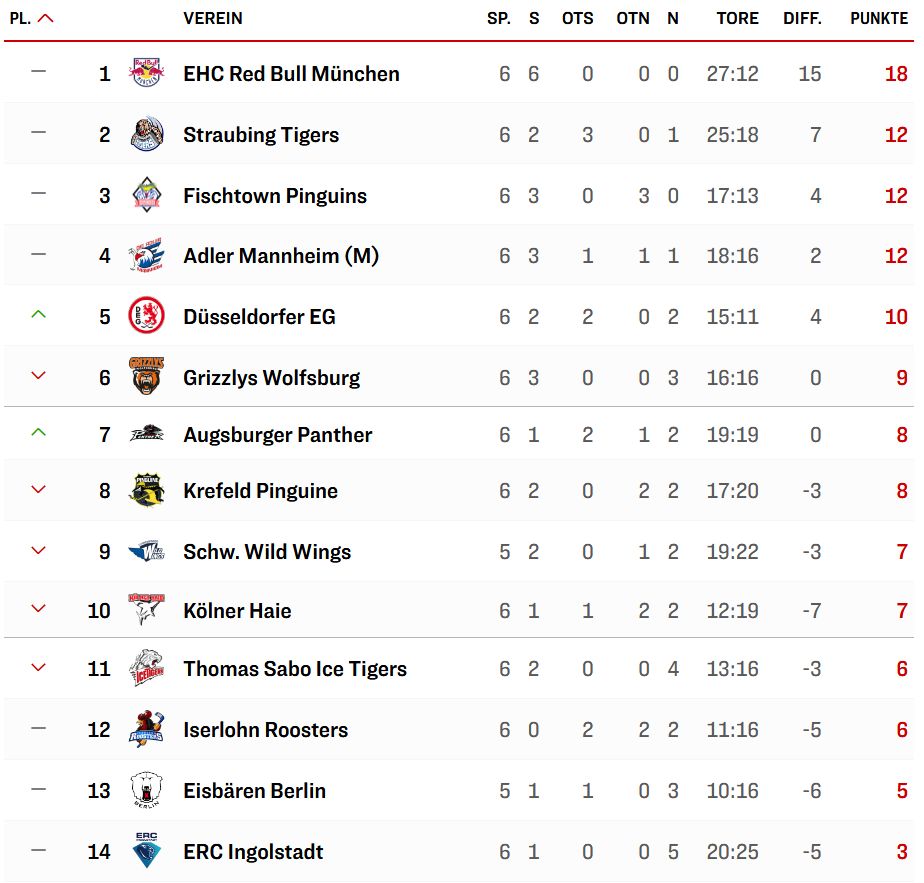Click the green up arrow beside Düsseldorfer EG
Image resolution: width=924 pixels, height=883 pixels.
(x=38, y=314)
